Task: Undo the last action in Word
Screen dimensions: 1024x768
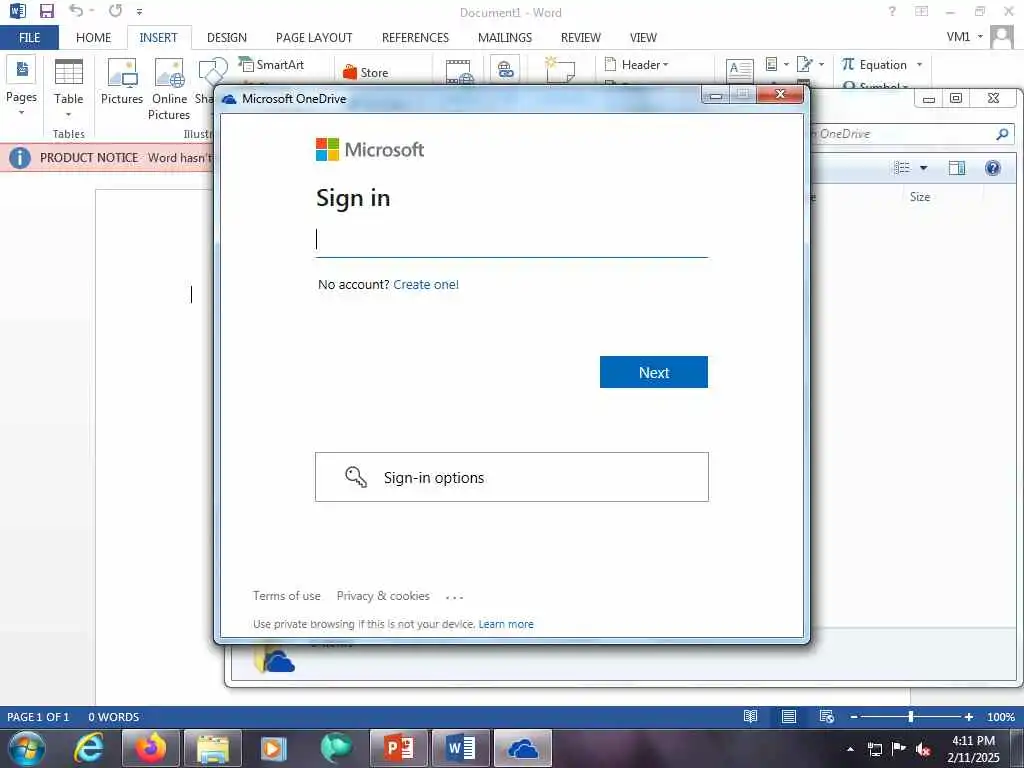Action: [x=76, y=10]
